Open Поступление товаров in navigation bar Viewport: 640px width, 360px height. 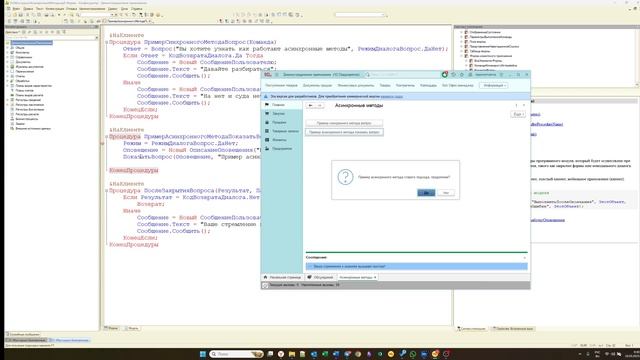click(281, 86)
